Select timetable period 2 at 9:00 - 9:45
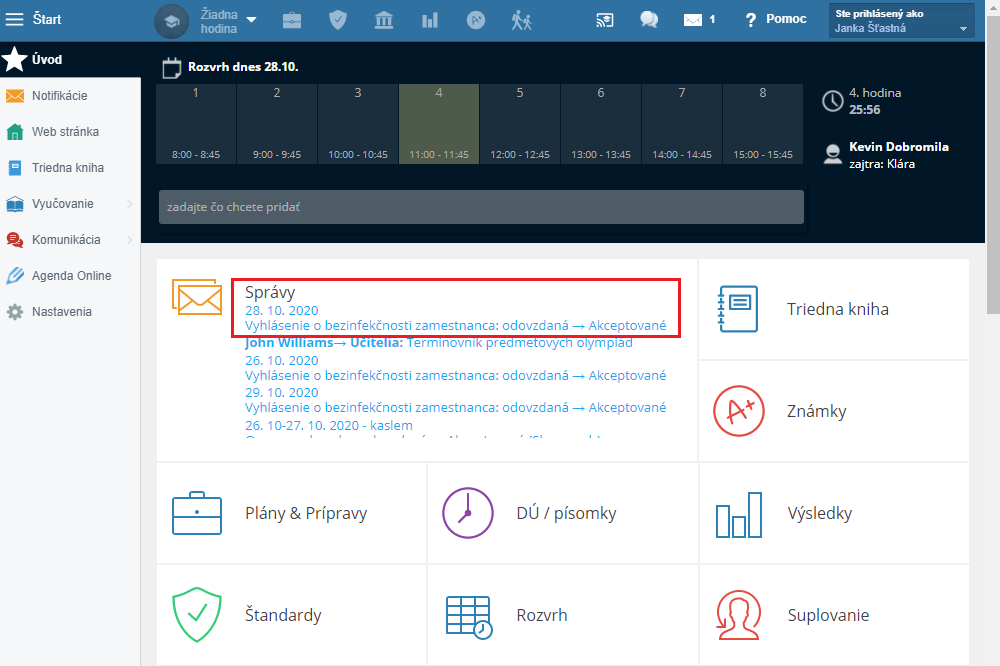This screenshot has height=666, width=1000. pos(277,124)
